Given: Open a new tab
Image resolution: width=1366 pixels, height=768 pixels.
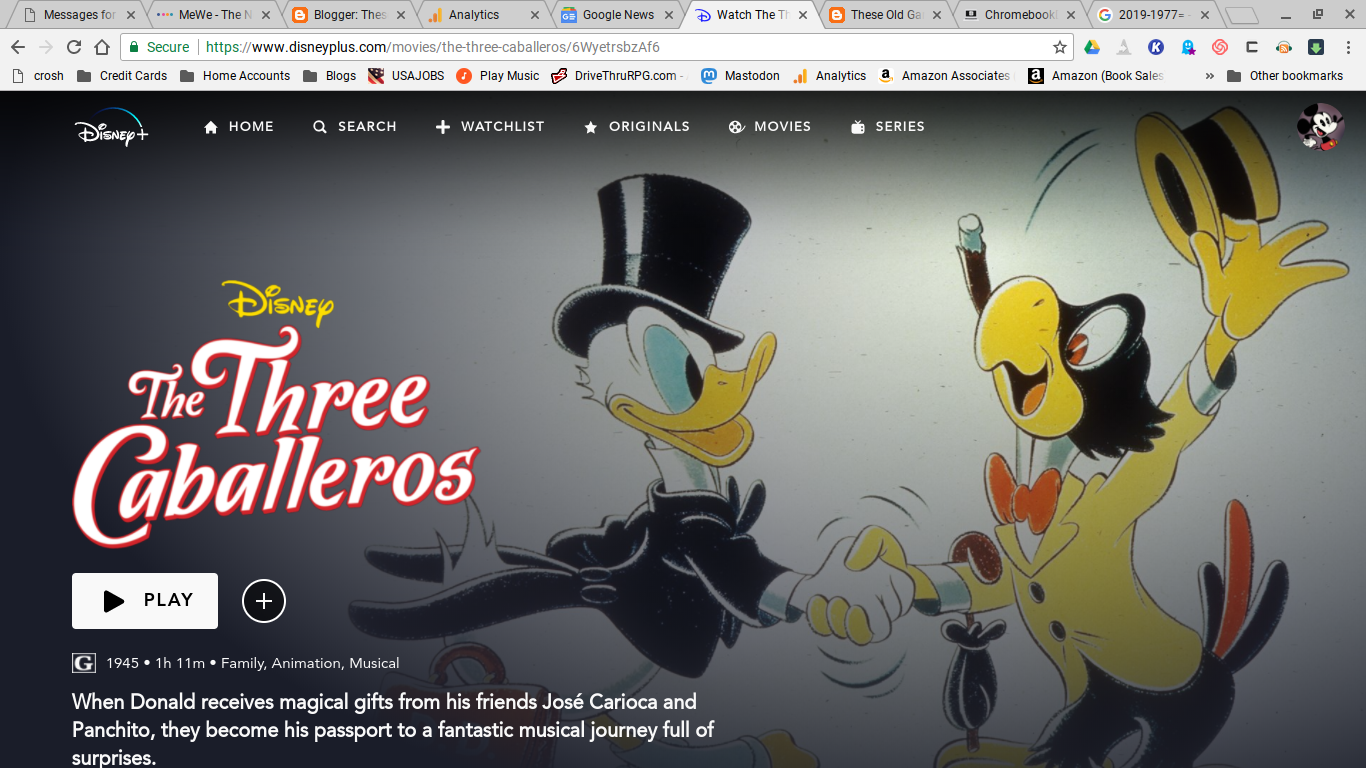Looking at the screenshot, I should pos(1242,16).
